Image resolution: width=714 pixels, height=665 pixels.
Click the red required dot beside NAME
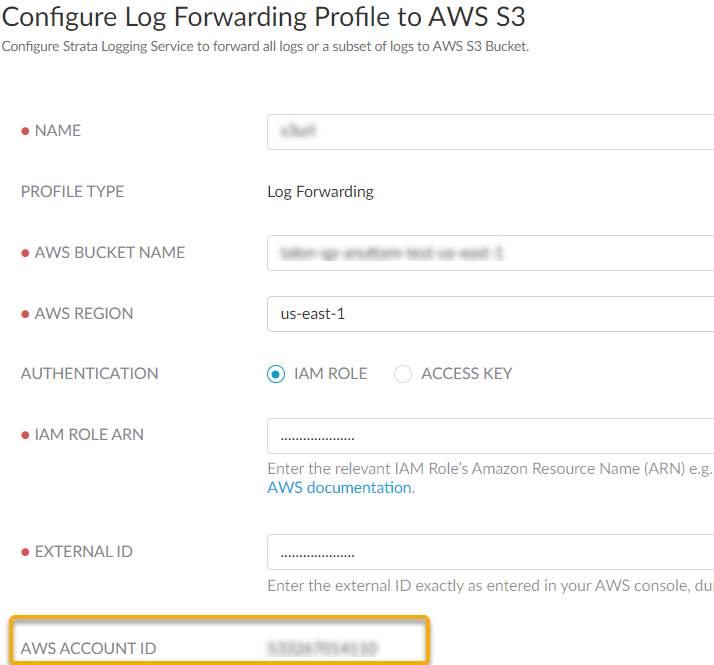pos(25,131)
